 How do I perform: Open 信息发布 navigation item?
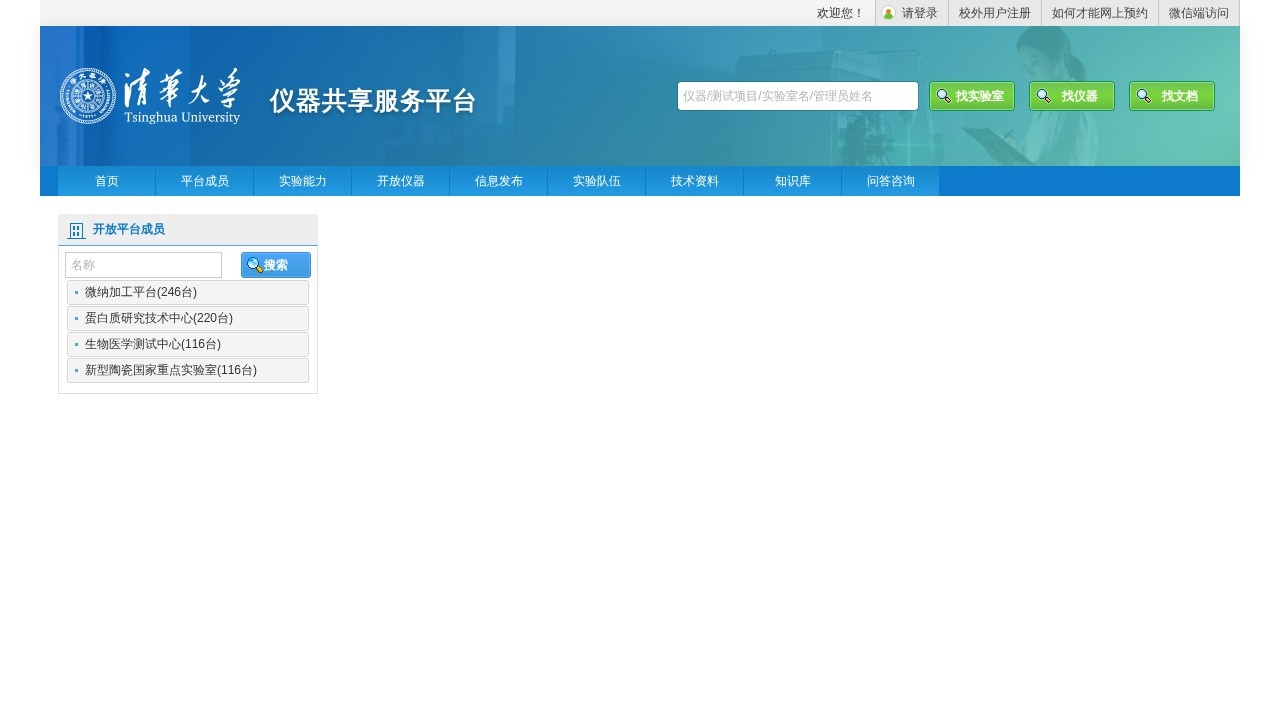(499, 181)
